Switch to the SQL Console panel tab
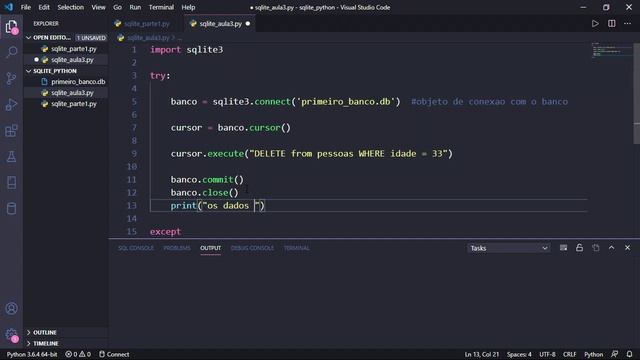Viewport: 640px width, 360px height. 136,248
